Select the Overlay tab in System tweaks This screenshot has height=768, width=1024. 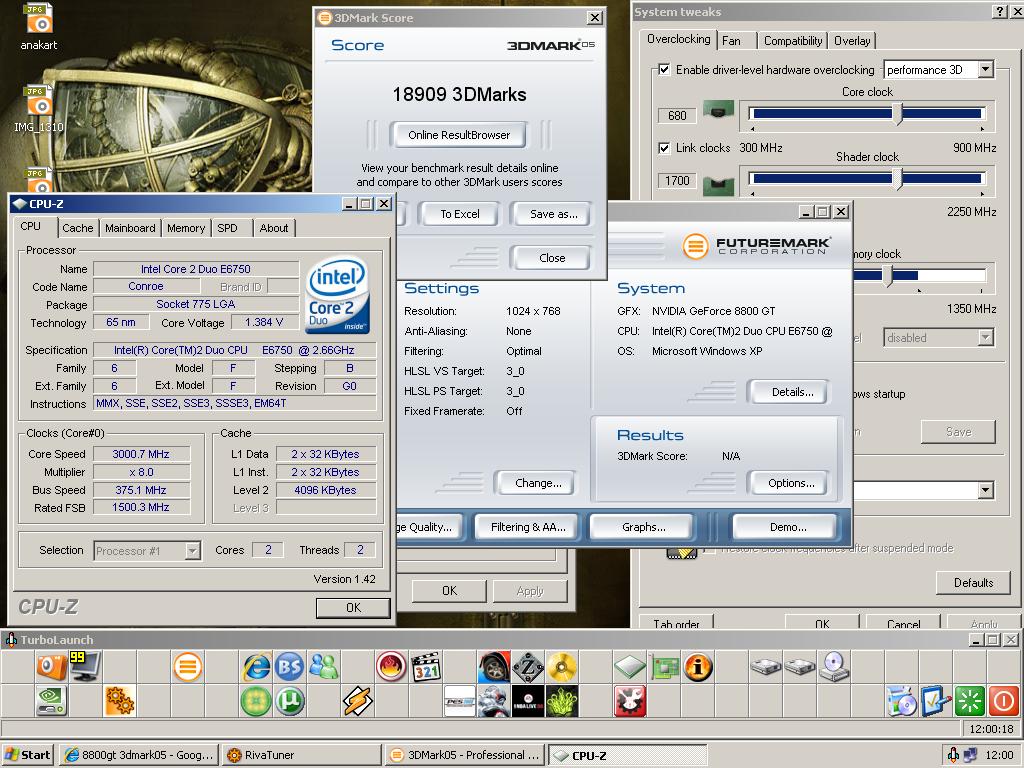coord(852,40)
